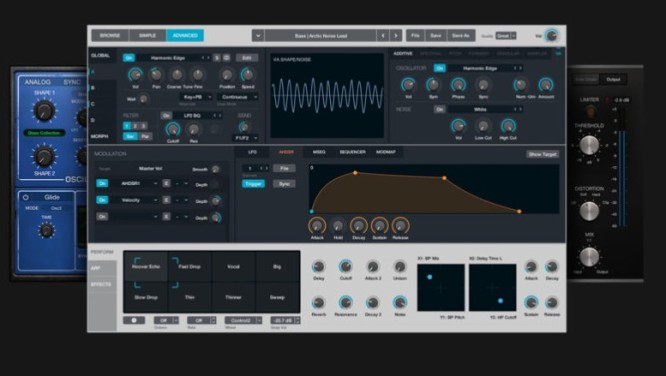666x376 pixels.
Task: Toggle the Oscillator On button
Action: [440, 68]
